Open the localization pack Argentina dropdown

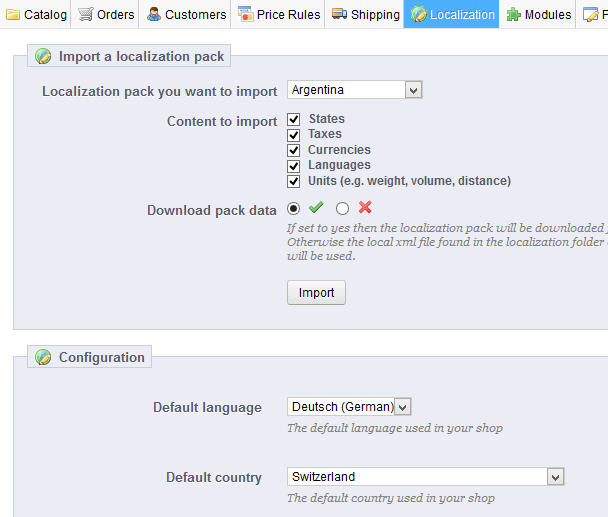click(x=354, y=90)
